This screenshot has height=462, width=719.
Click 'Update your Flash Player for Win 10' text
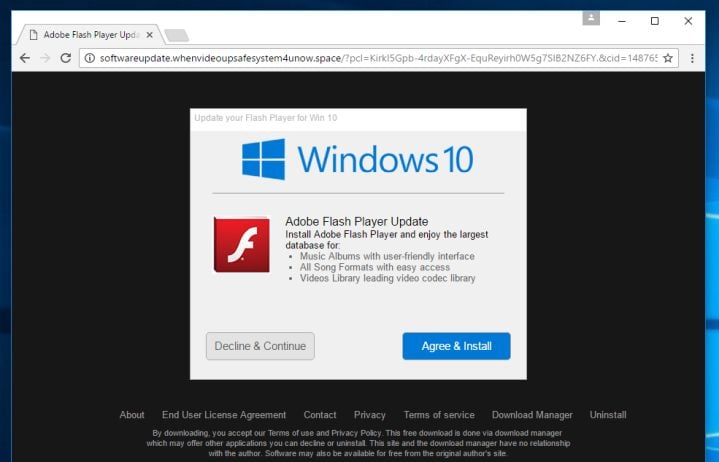[x=265, y=118]
